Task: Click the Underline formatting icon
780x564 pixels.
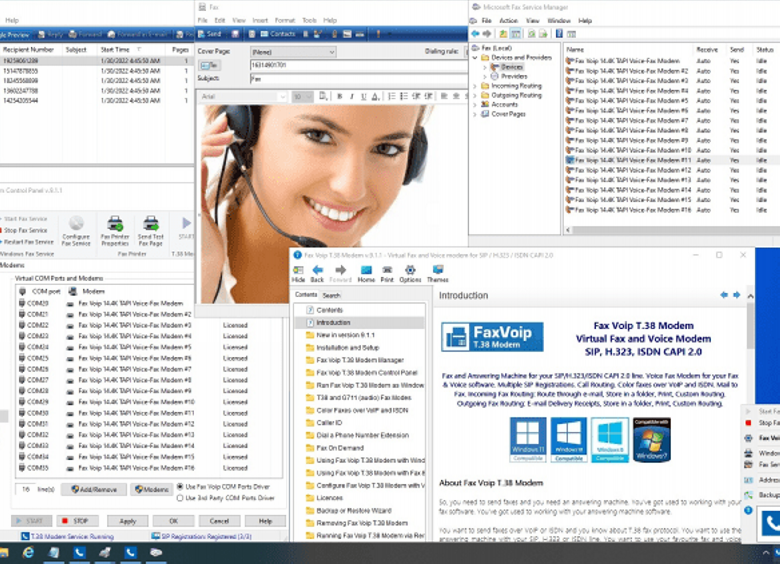Action: tap(364, 96)
